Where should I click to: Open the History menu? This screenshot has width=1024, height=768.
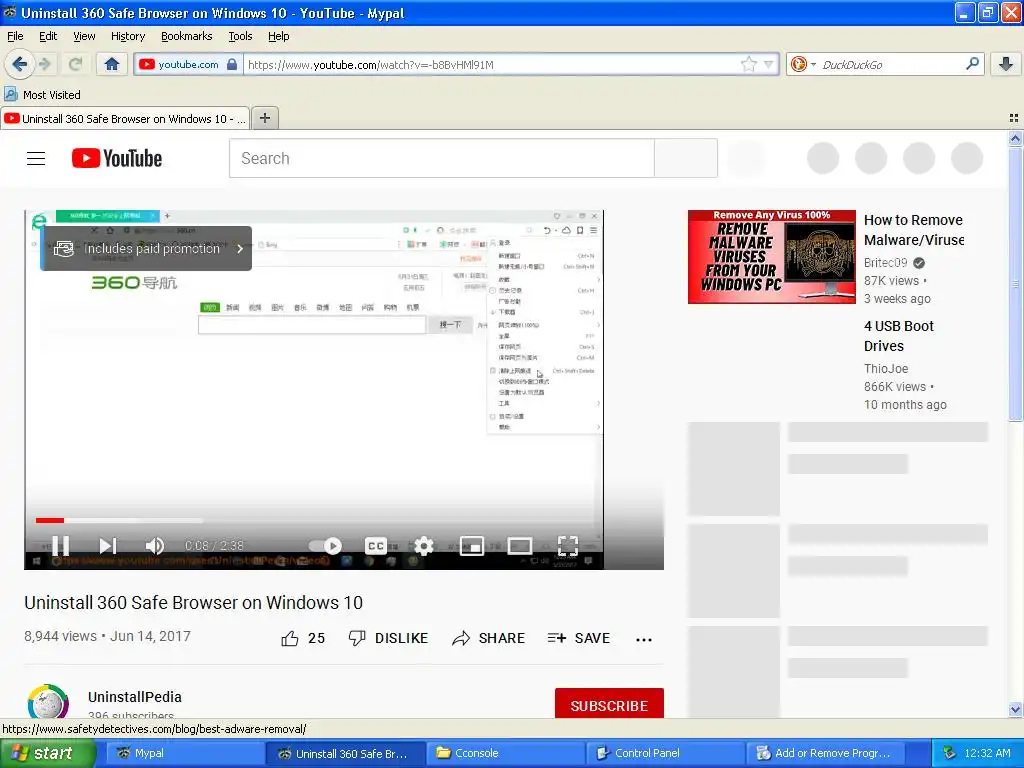point(128,36)
